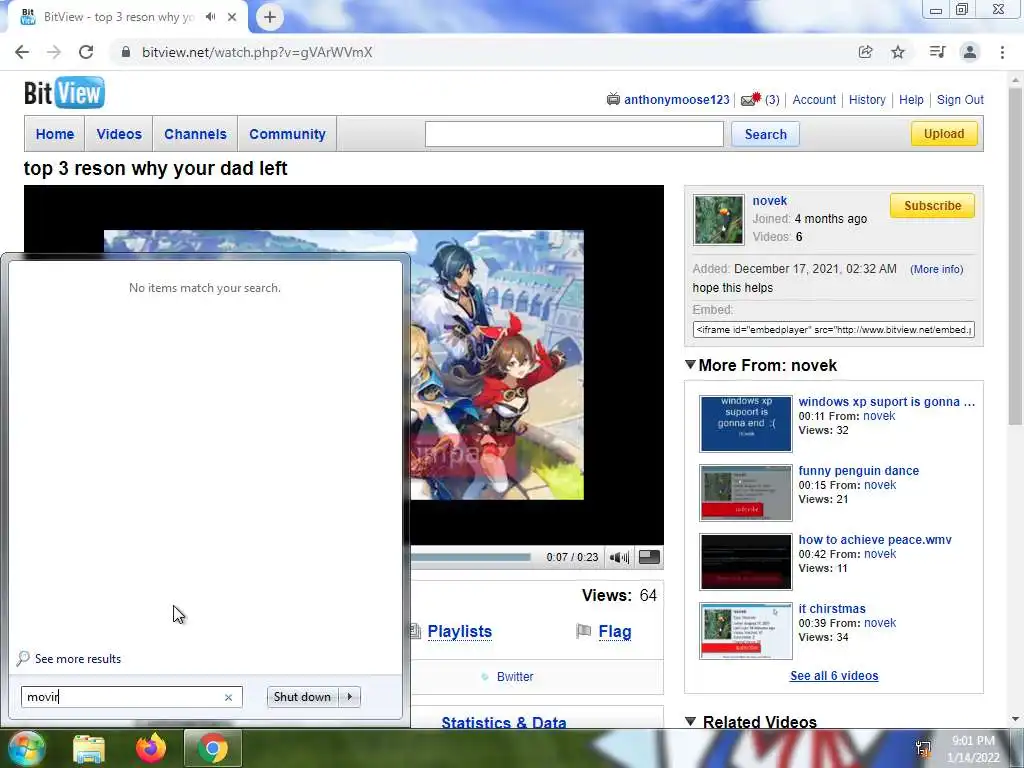This screenshot has height=768, width=1024.
Task: Click the video player volume icon
Action: tap(619, 557)
